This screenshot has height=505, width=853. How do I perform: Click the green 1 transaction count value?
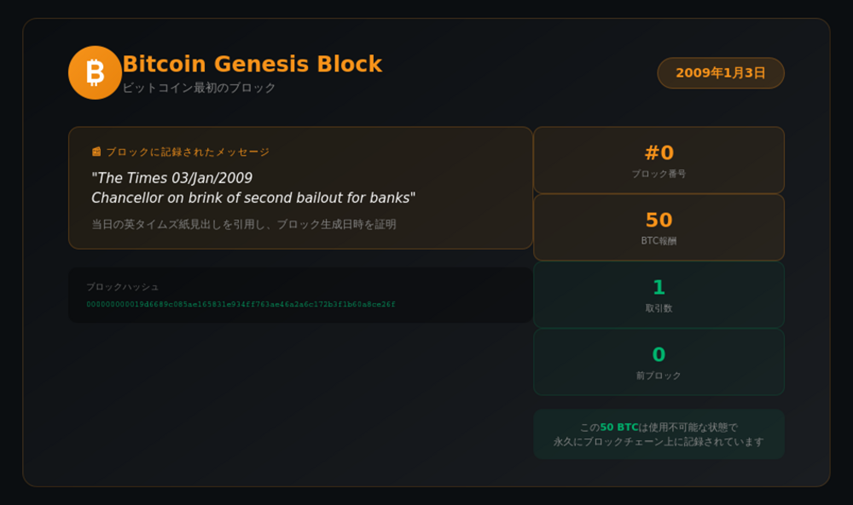(659, 288)
